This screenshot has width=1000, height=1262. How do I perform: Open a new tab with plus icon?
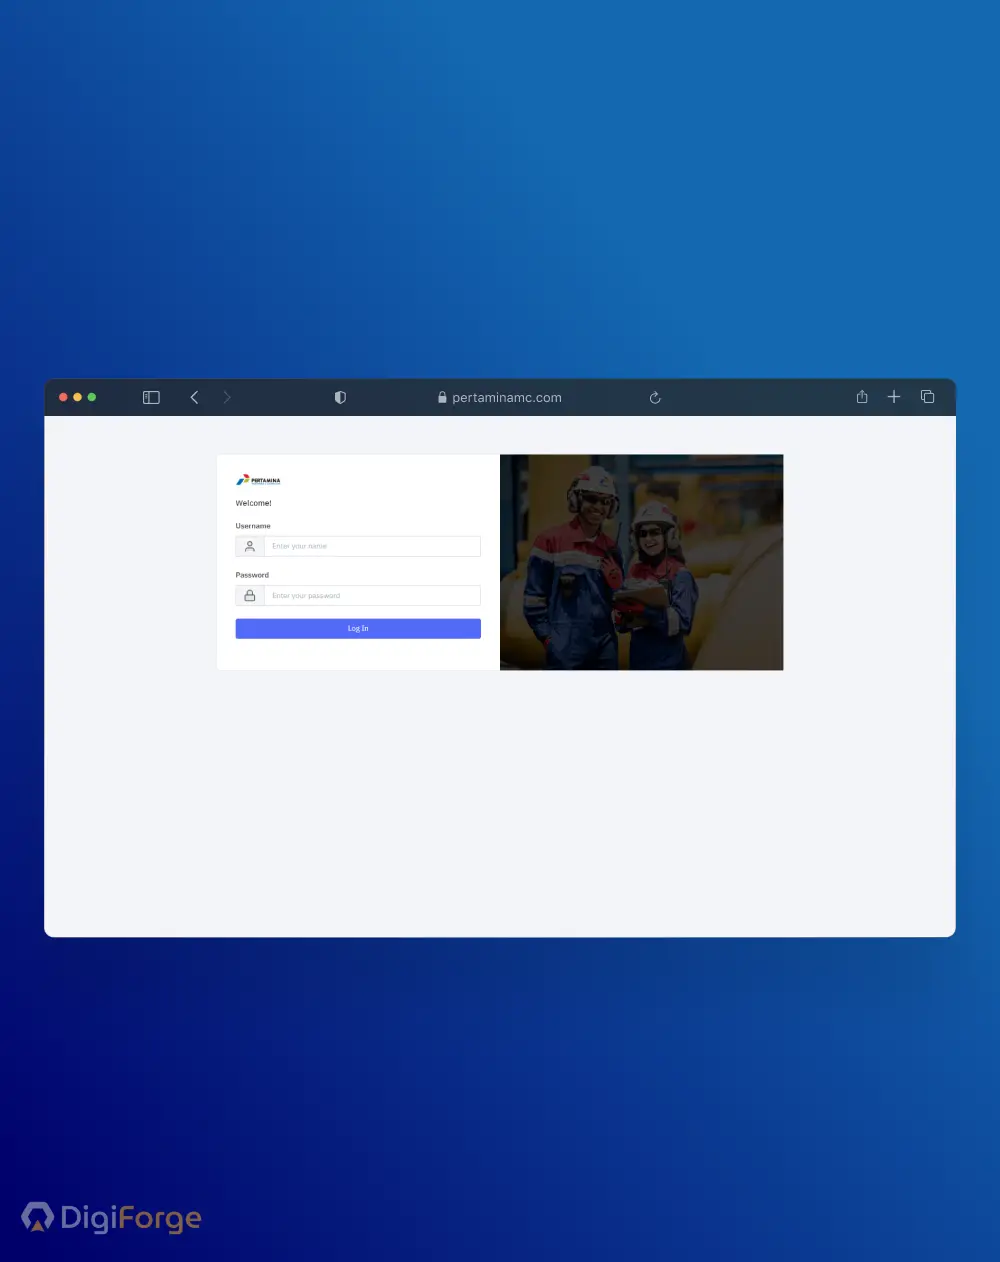[894, 397]
